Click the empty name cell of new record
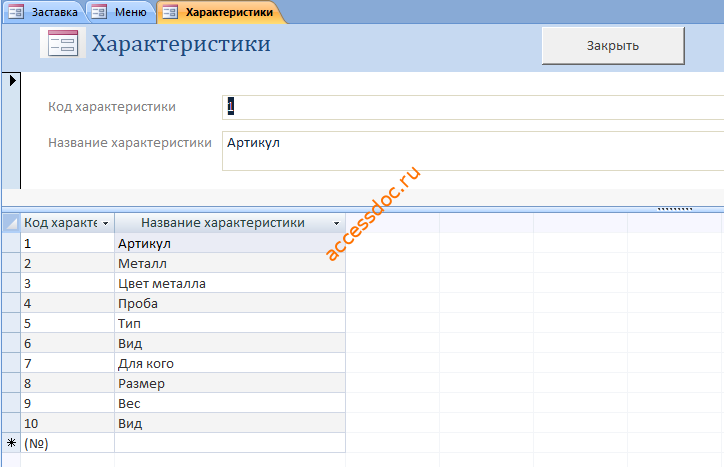Screen dimensions: 724x467 pyautogui.click(x=229, y=443)
